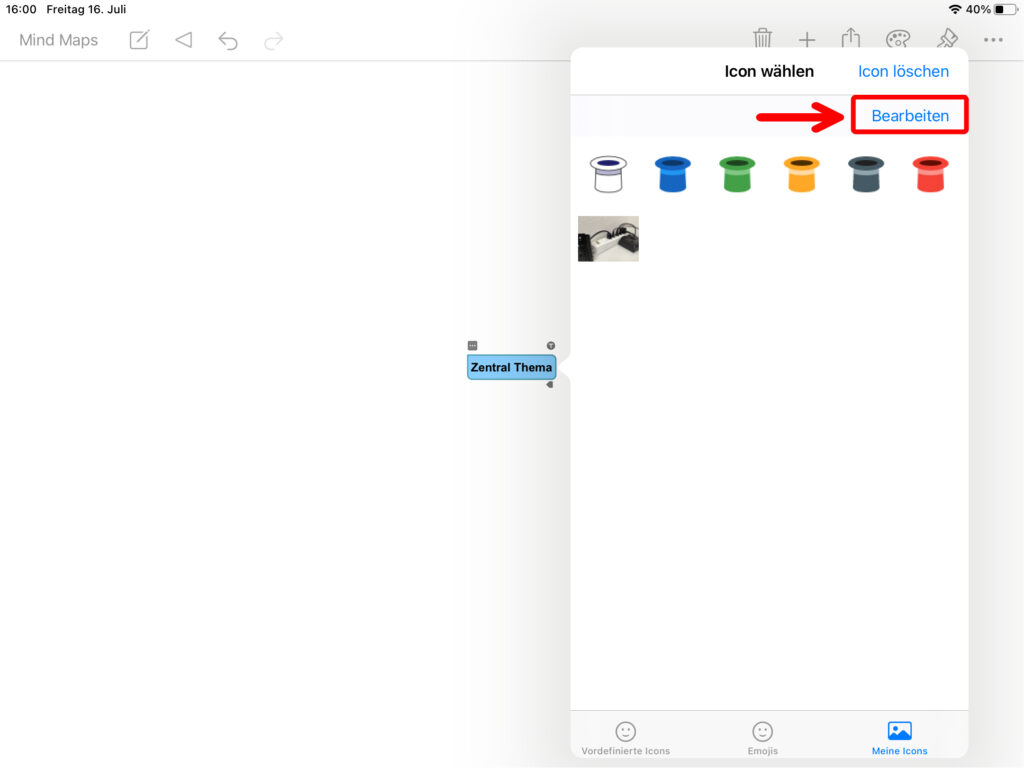
Task: Click the collapse arrow below Zentral Thema
Action: (549, 385)
